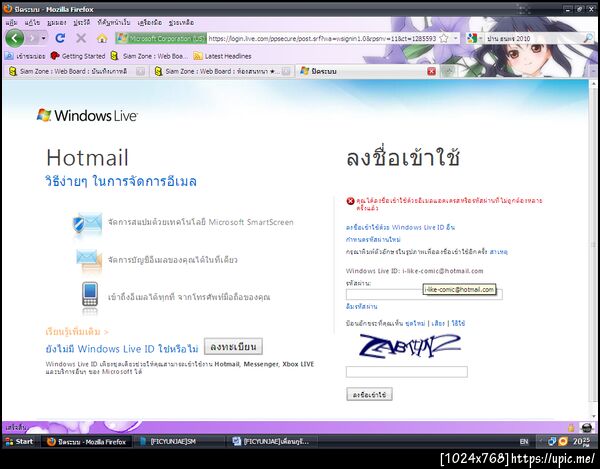600x469 pixels.
Task: Open the Windows Start button
Action: point(20,442)
